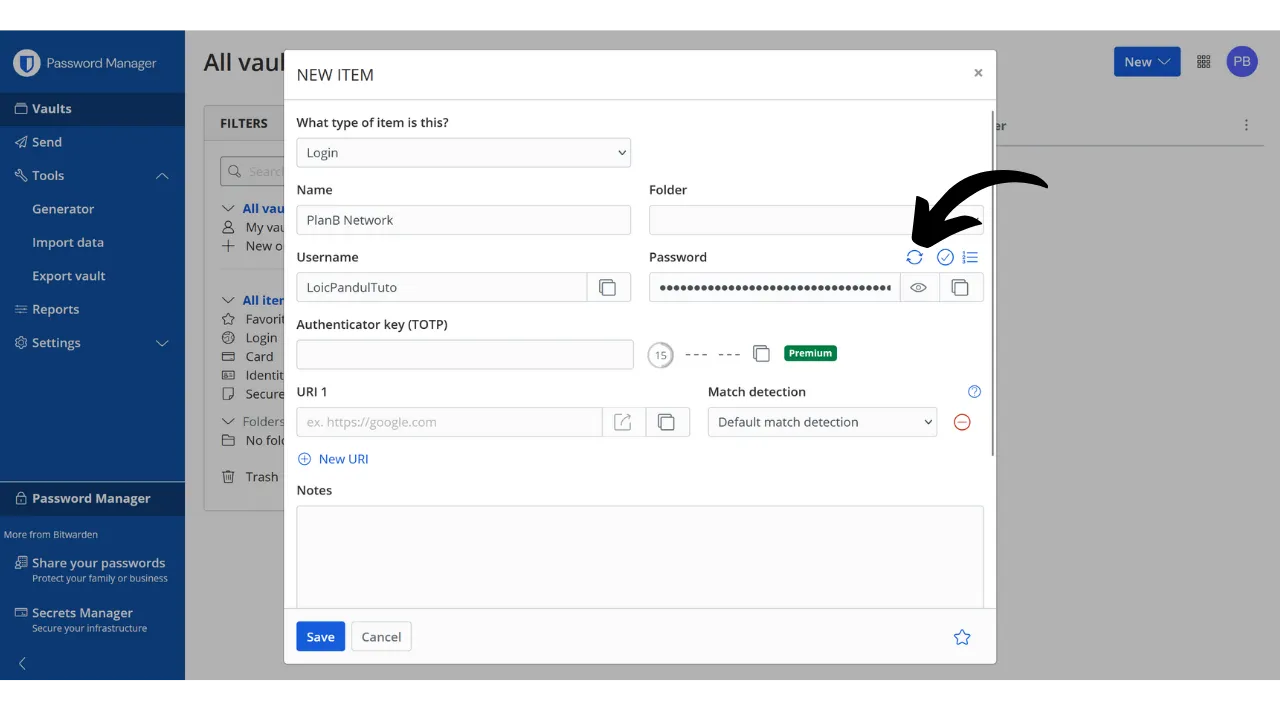1280x711 pixels.
Task: Copy the password to clipboard
Action: click(960, 287)
